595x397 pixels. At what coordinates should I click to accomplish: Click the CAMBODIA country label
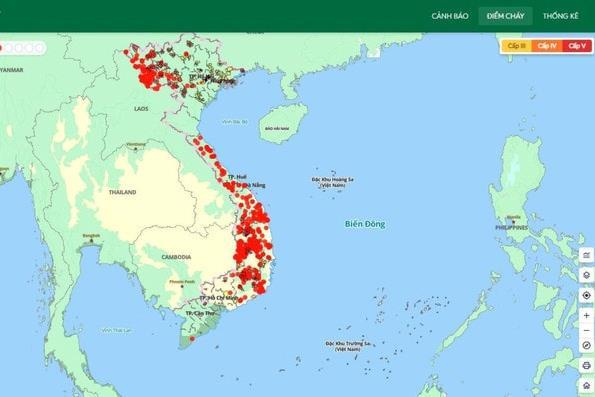click(x=176, y=257)
